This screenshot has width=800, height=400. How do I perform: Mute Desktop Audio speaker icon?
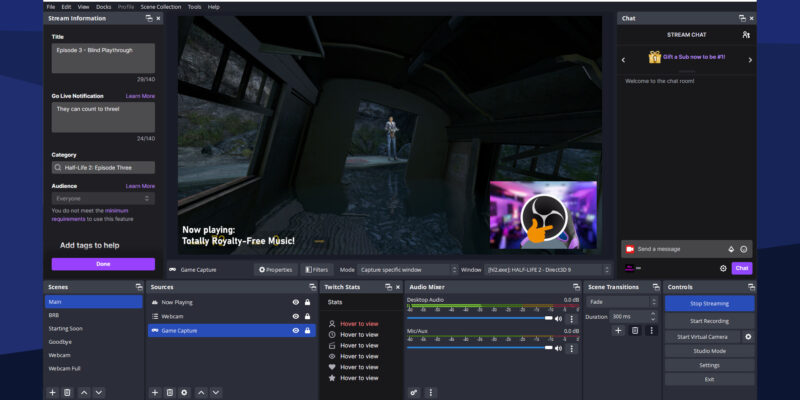(558, 318)
